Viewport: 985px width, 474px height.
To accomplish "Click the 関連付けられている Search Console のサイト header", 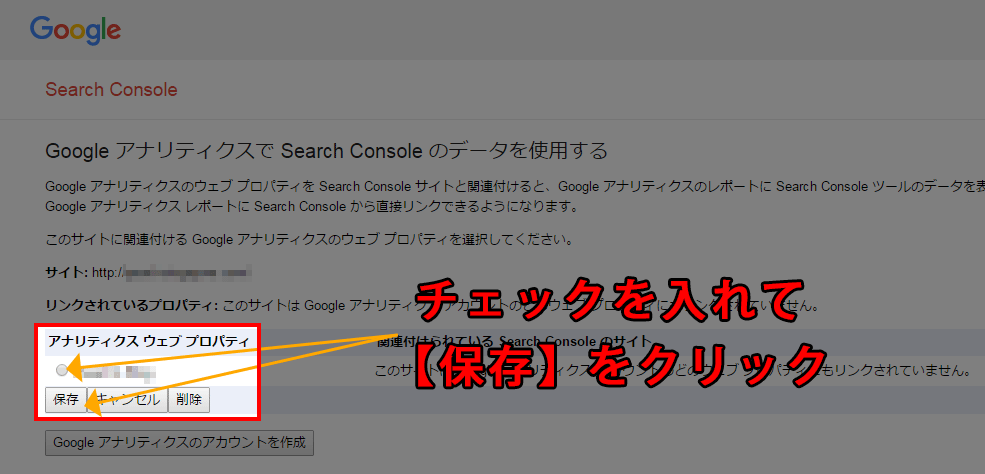I will 515,342.
